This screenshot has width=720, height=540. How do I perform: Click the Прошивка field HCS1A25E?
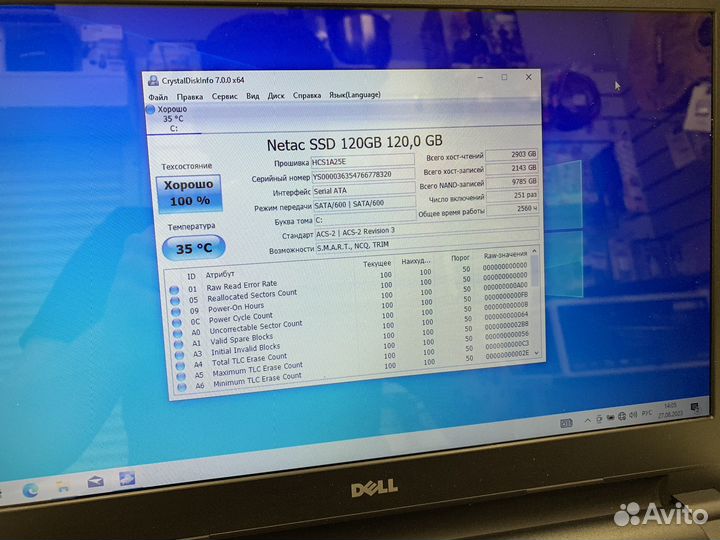coord(363,161)
